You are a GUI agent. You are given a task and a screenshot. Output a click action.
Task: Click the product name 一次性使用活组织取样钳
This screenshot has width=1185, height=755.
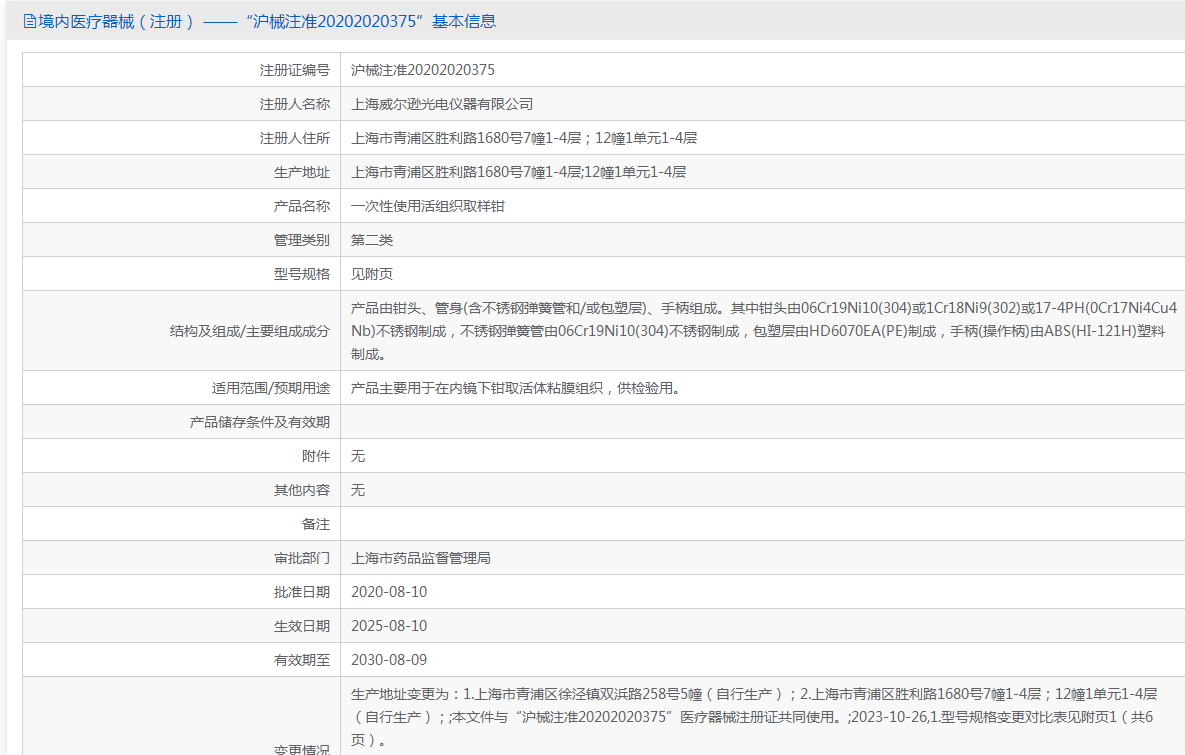(435, 206)
